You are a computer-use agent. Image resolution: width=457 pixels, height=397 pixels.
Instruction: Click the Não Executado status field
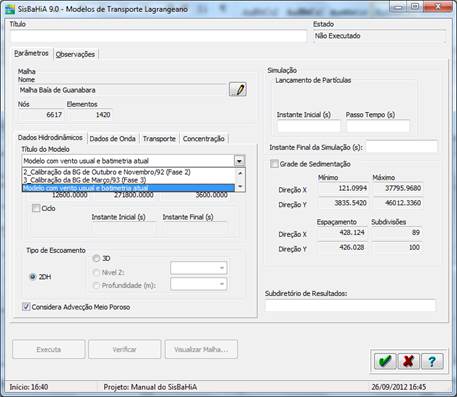click(x=379, y=36)
